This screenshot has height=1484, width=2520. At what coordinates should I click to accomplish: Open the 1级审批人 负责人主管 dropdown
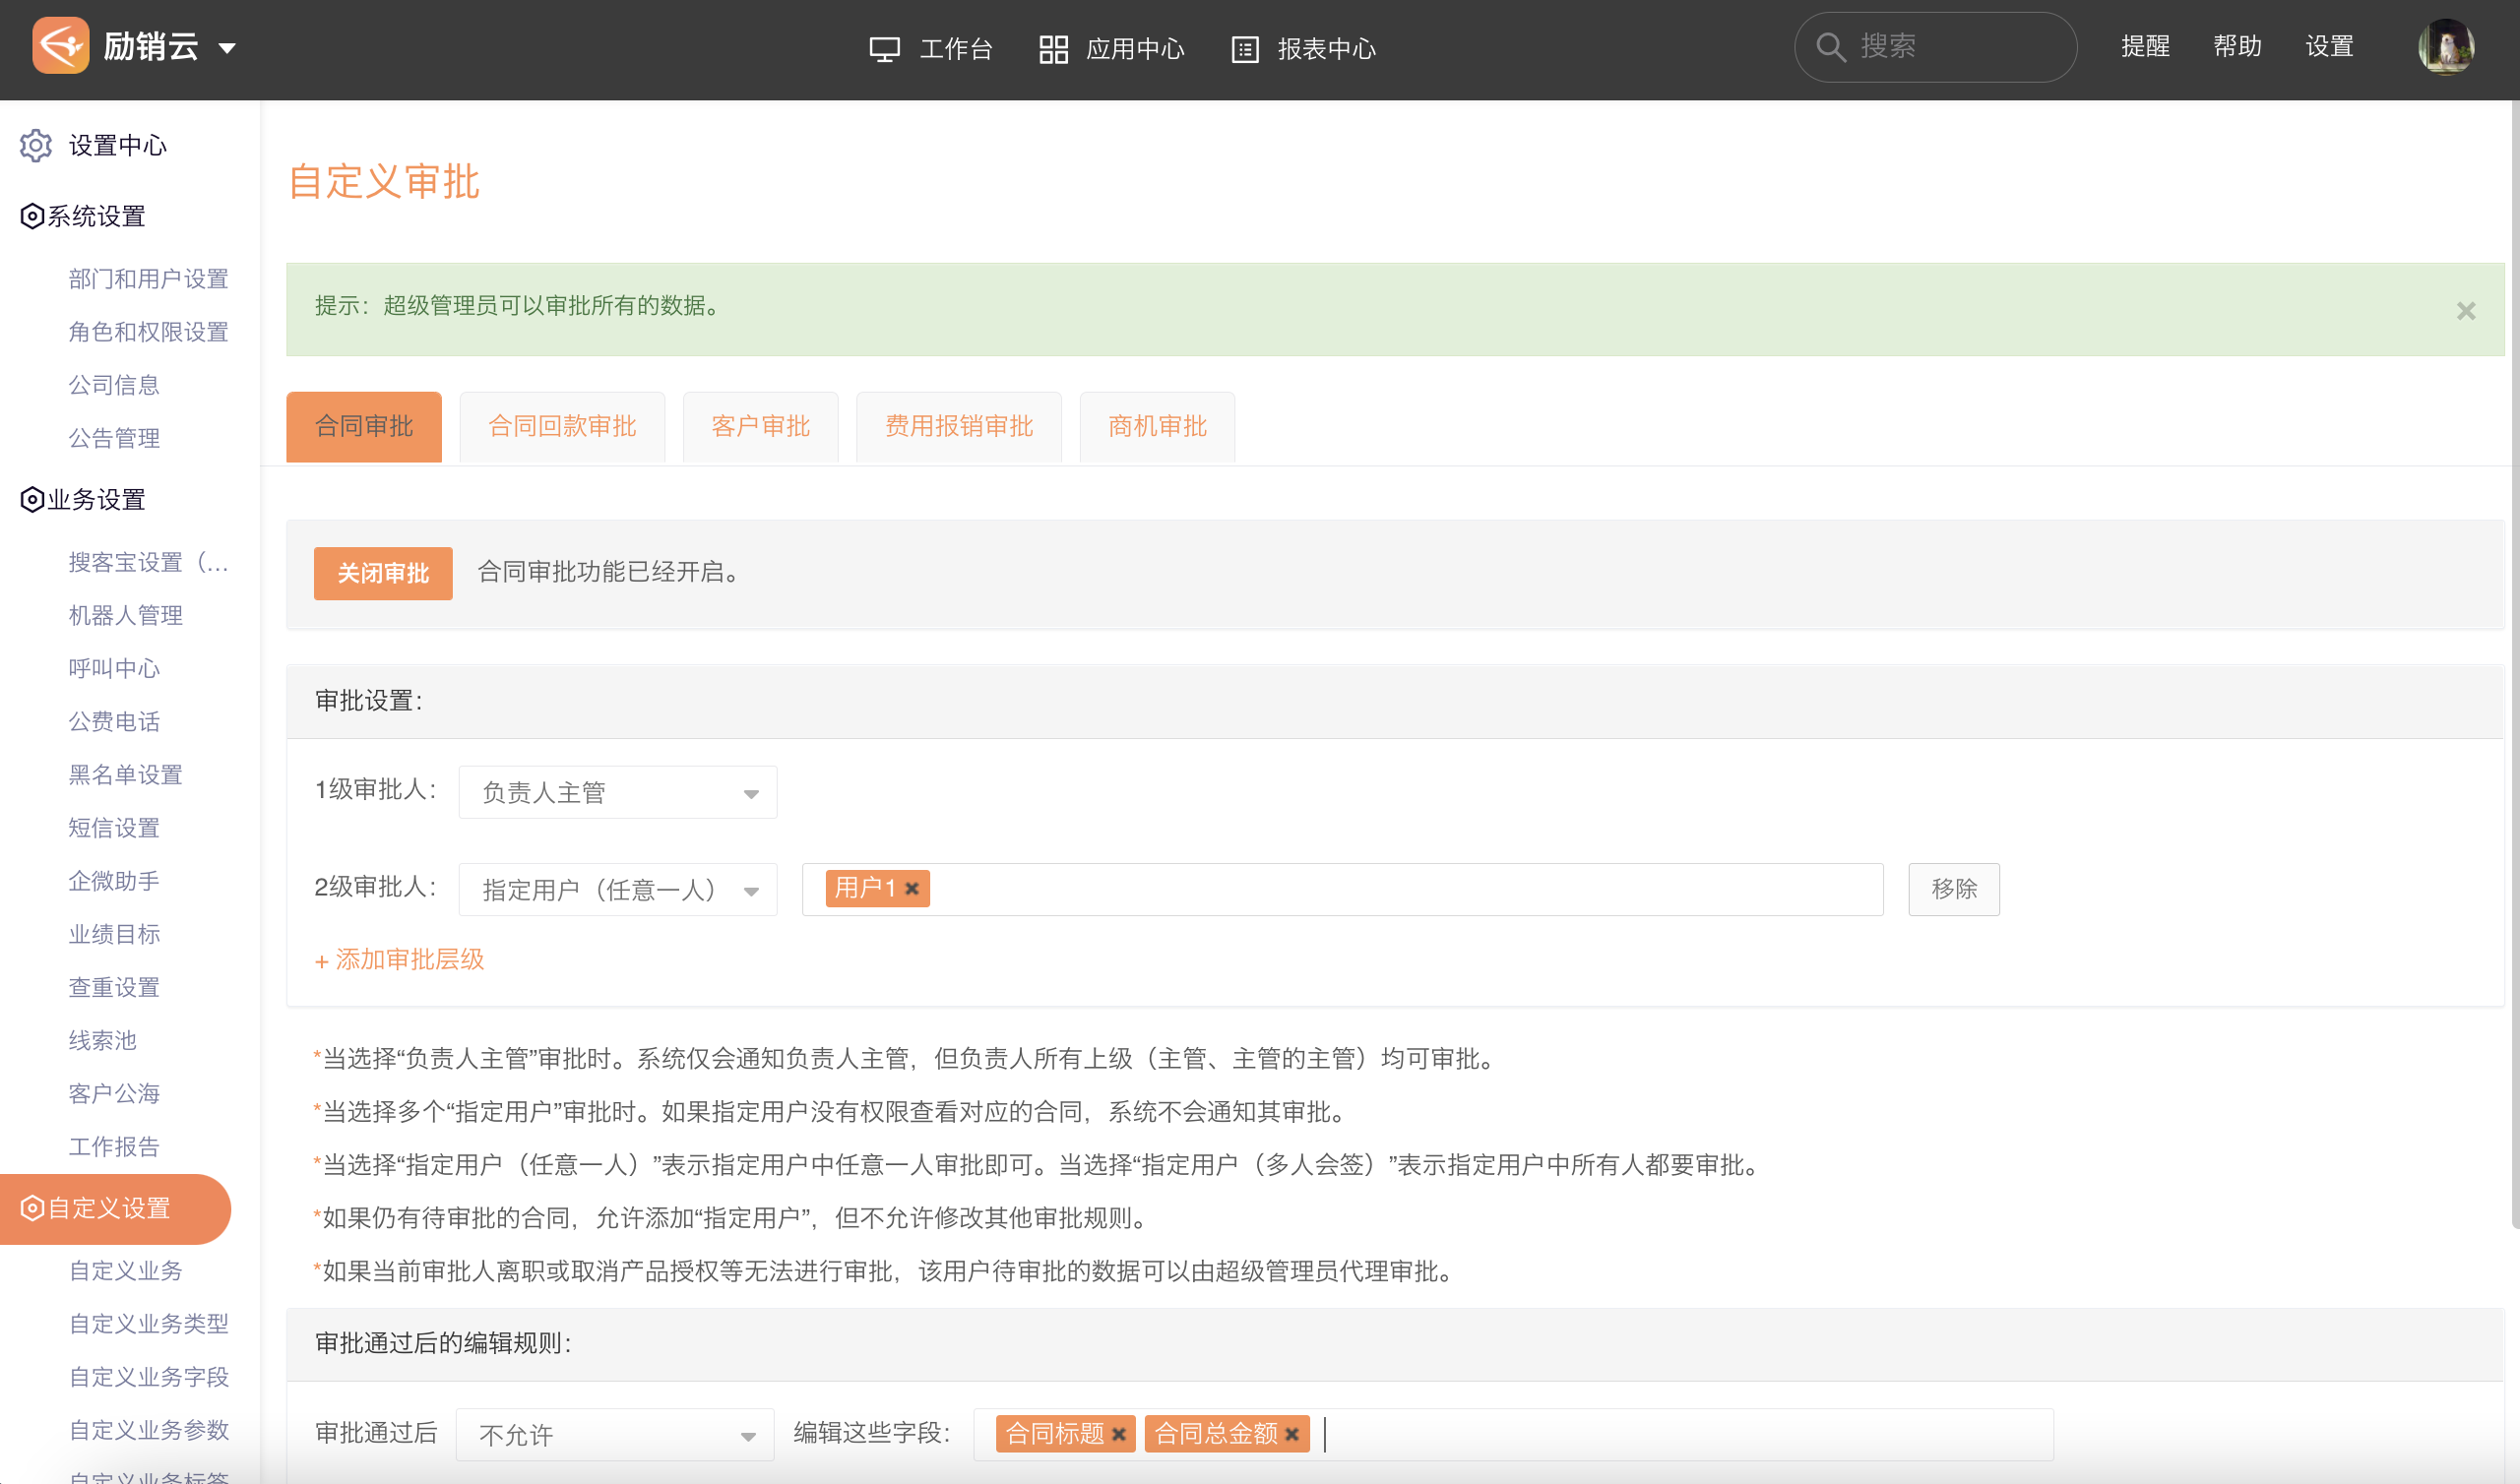pos(617,792)
